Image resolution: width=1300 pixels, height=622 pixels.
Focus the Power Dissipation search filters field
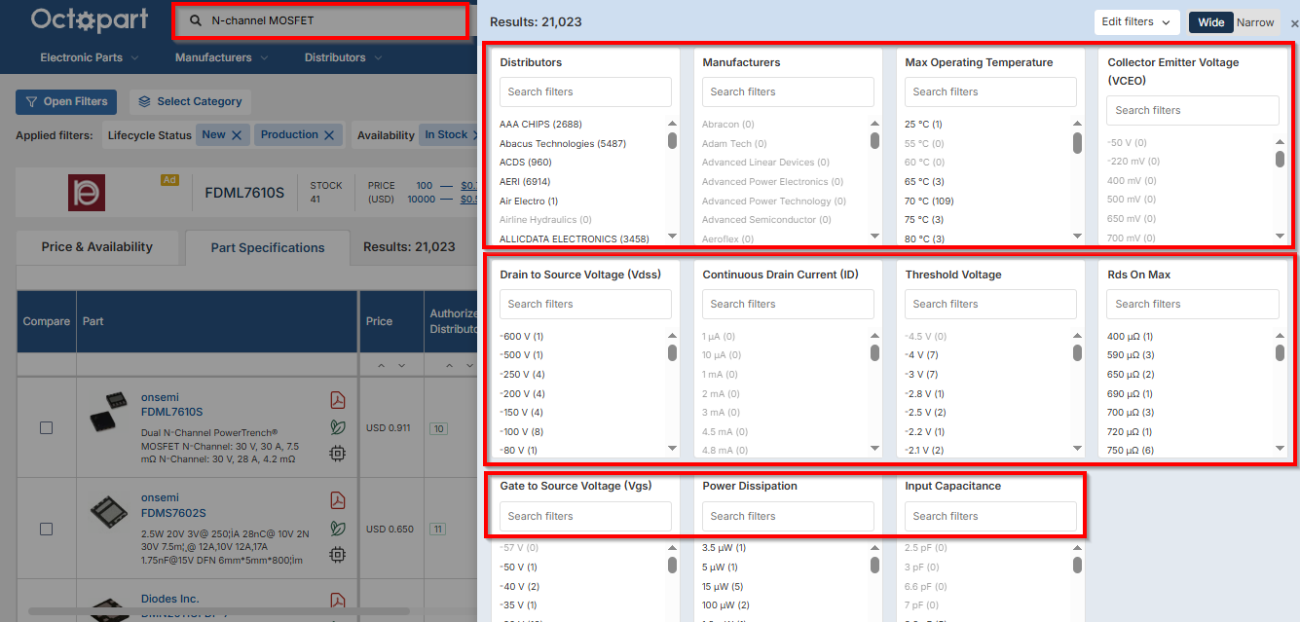pos(788,516)
